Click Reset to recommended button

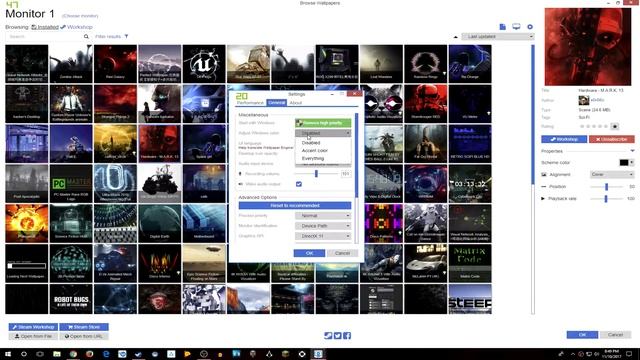pos(295,205)
